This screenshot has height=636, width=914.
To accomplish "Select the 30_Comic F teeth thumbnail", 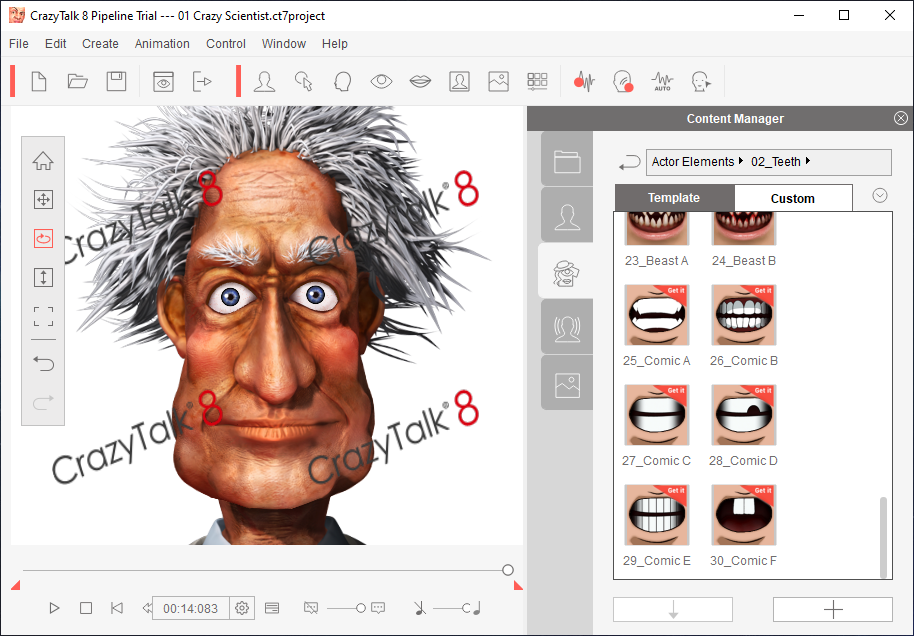I will click(744, 515).
